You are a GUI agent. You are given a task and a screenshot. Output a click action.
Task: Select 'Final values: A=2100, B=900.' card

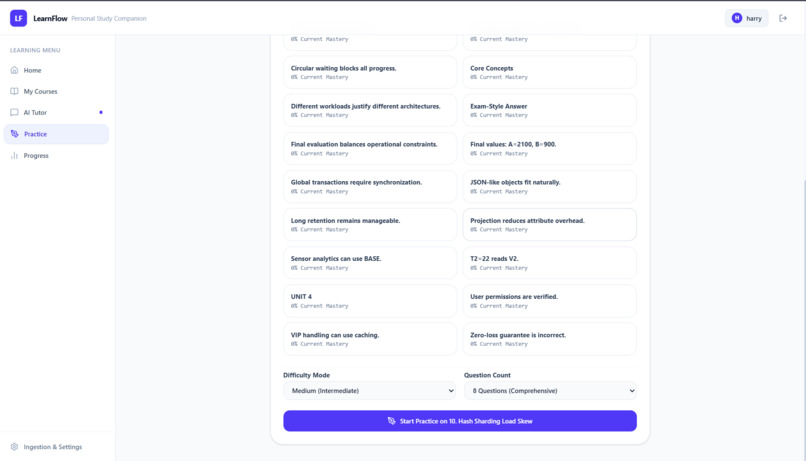tap(549, 149)
